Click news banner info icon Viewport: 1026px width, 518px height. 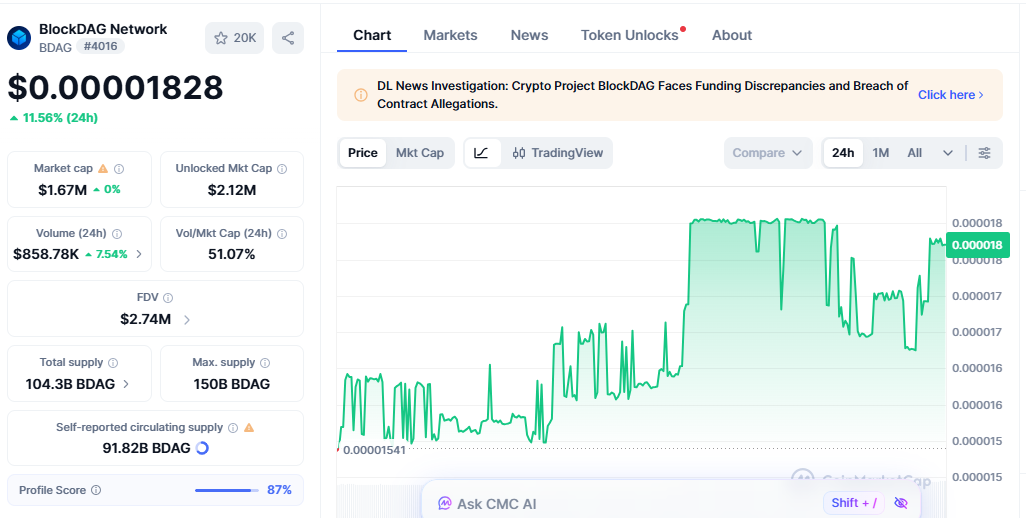click(x=361, y=95)
